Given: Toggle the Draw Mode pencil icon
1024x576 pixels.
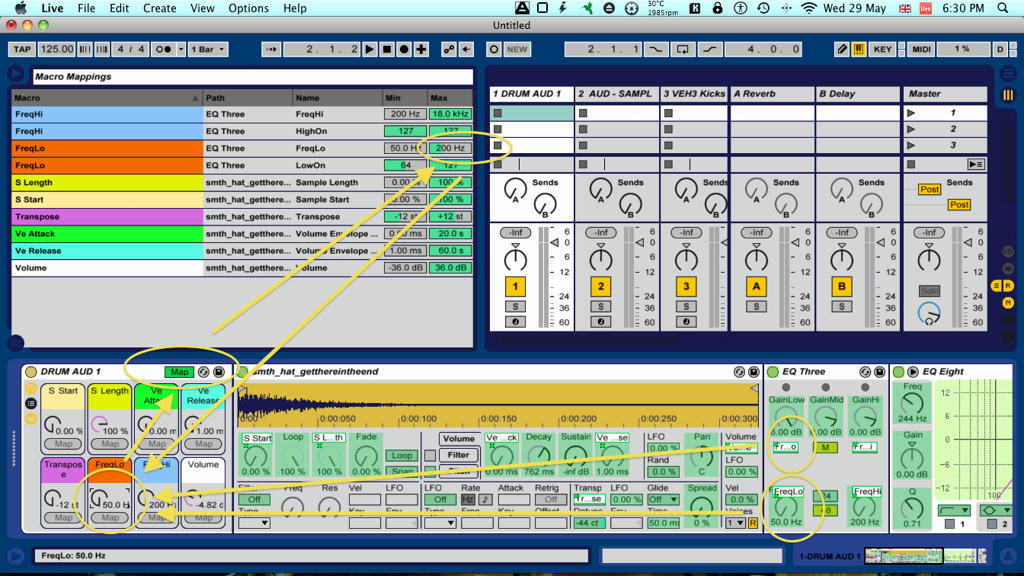Looking at the screenshot, I should click(x=842, y=49).
